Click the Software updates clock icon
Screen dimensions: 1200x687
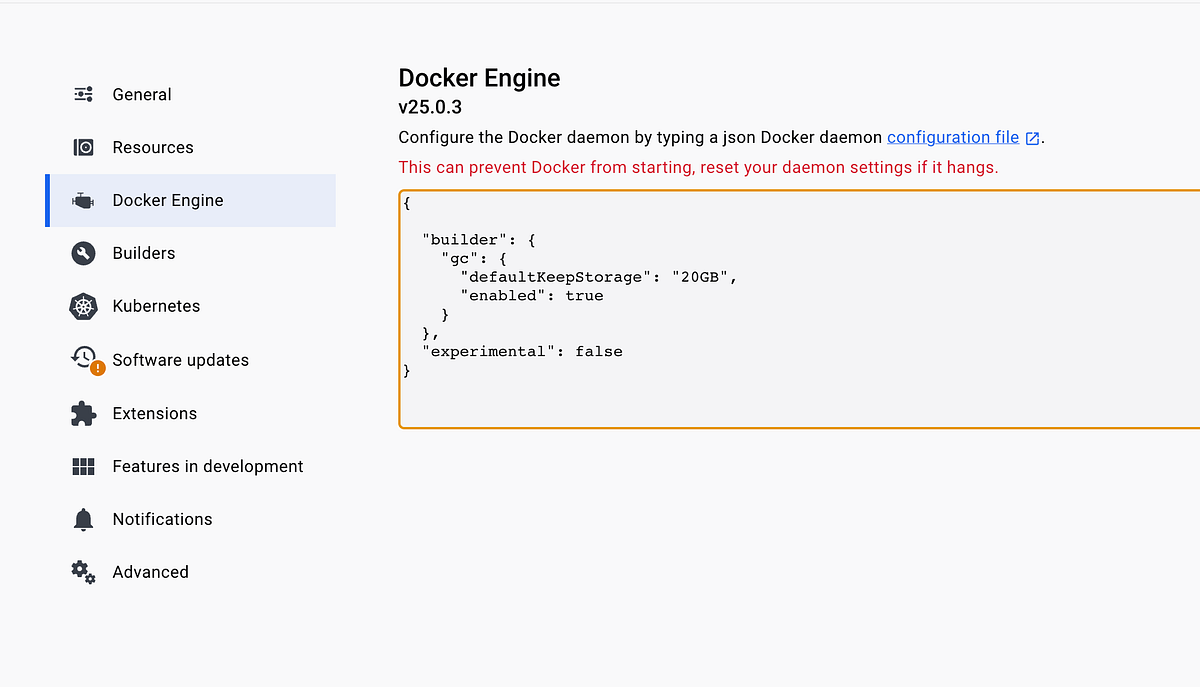(x=83, y=357)
